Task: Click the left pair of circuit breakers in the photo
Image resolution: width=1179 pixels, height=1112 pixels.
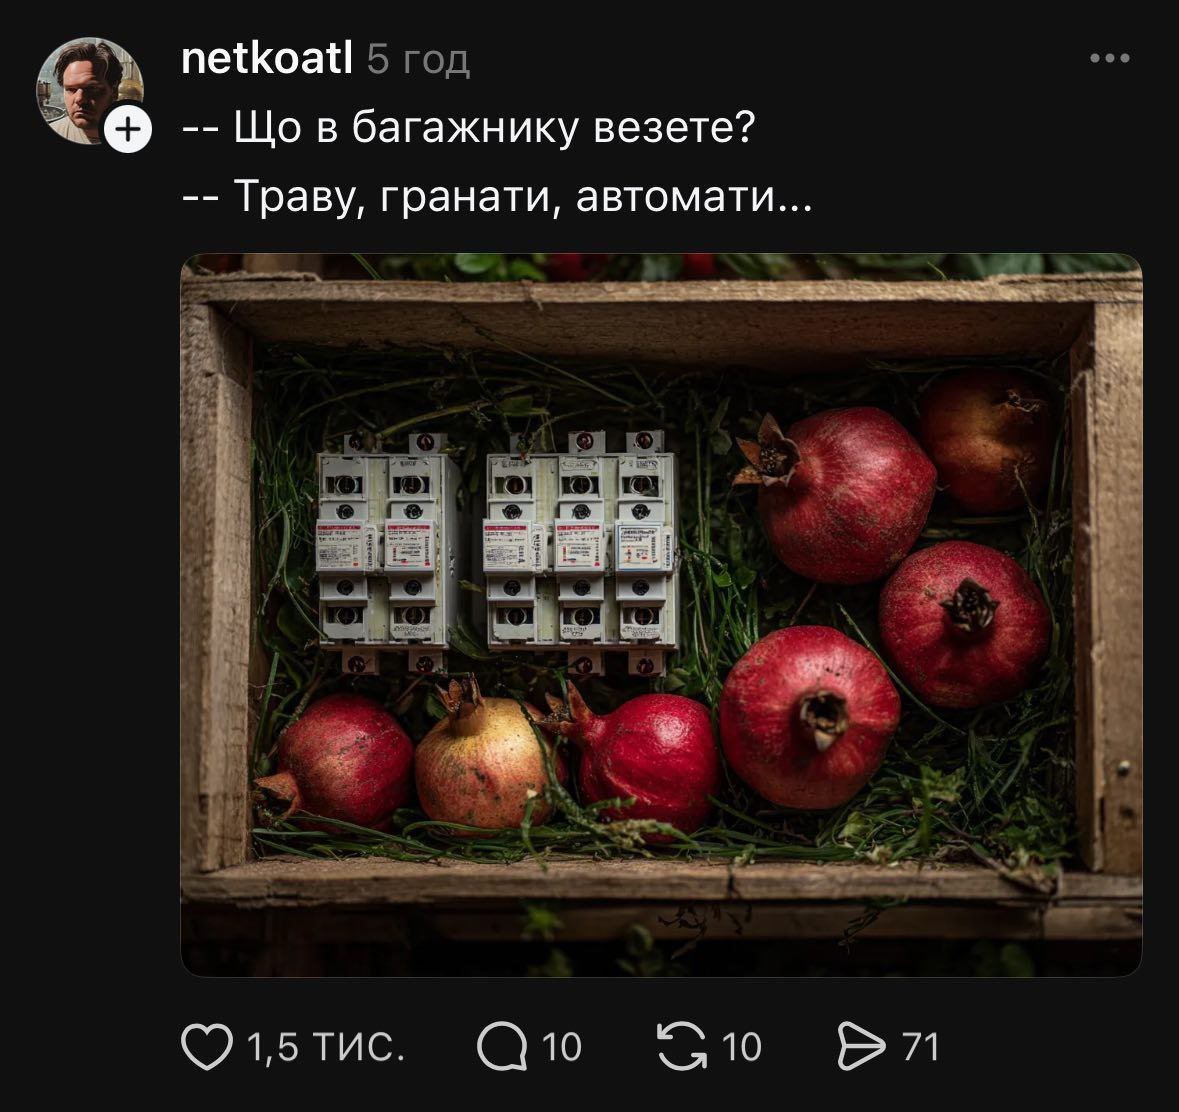Action: (x=387, y=551)
